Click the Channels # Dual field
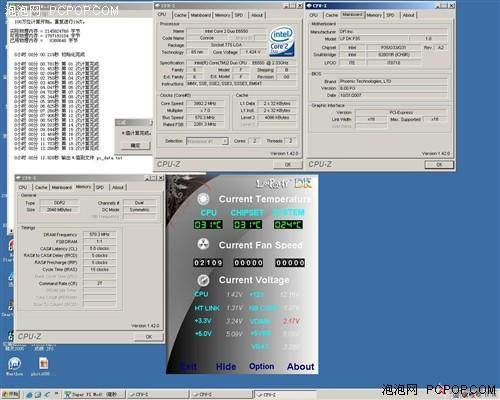The image size is (500, 400). click(139, 203)
